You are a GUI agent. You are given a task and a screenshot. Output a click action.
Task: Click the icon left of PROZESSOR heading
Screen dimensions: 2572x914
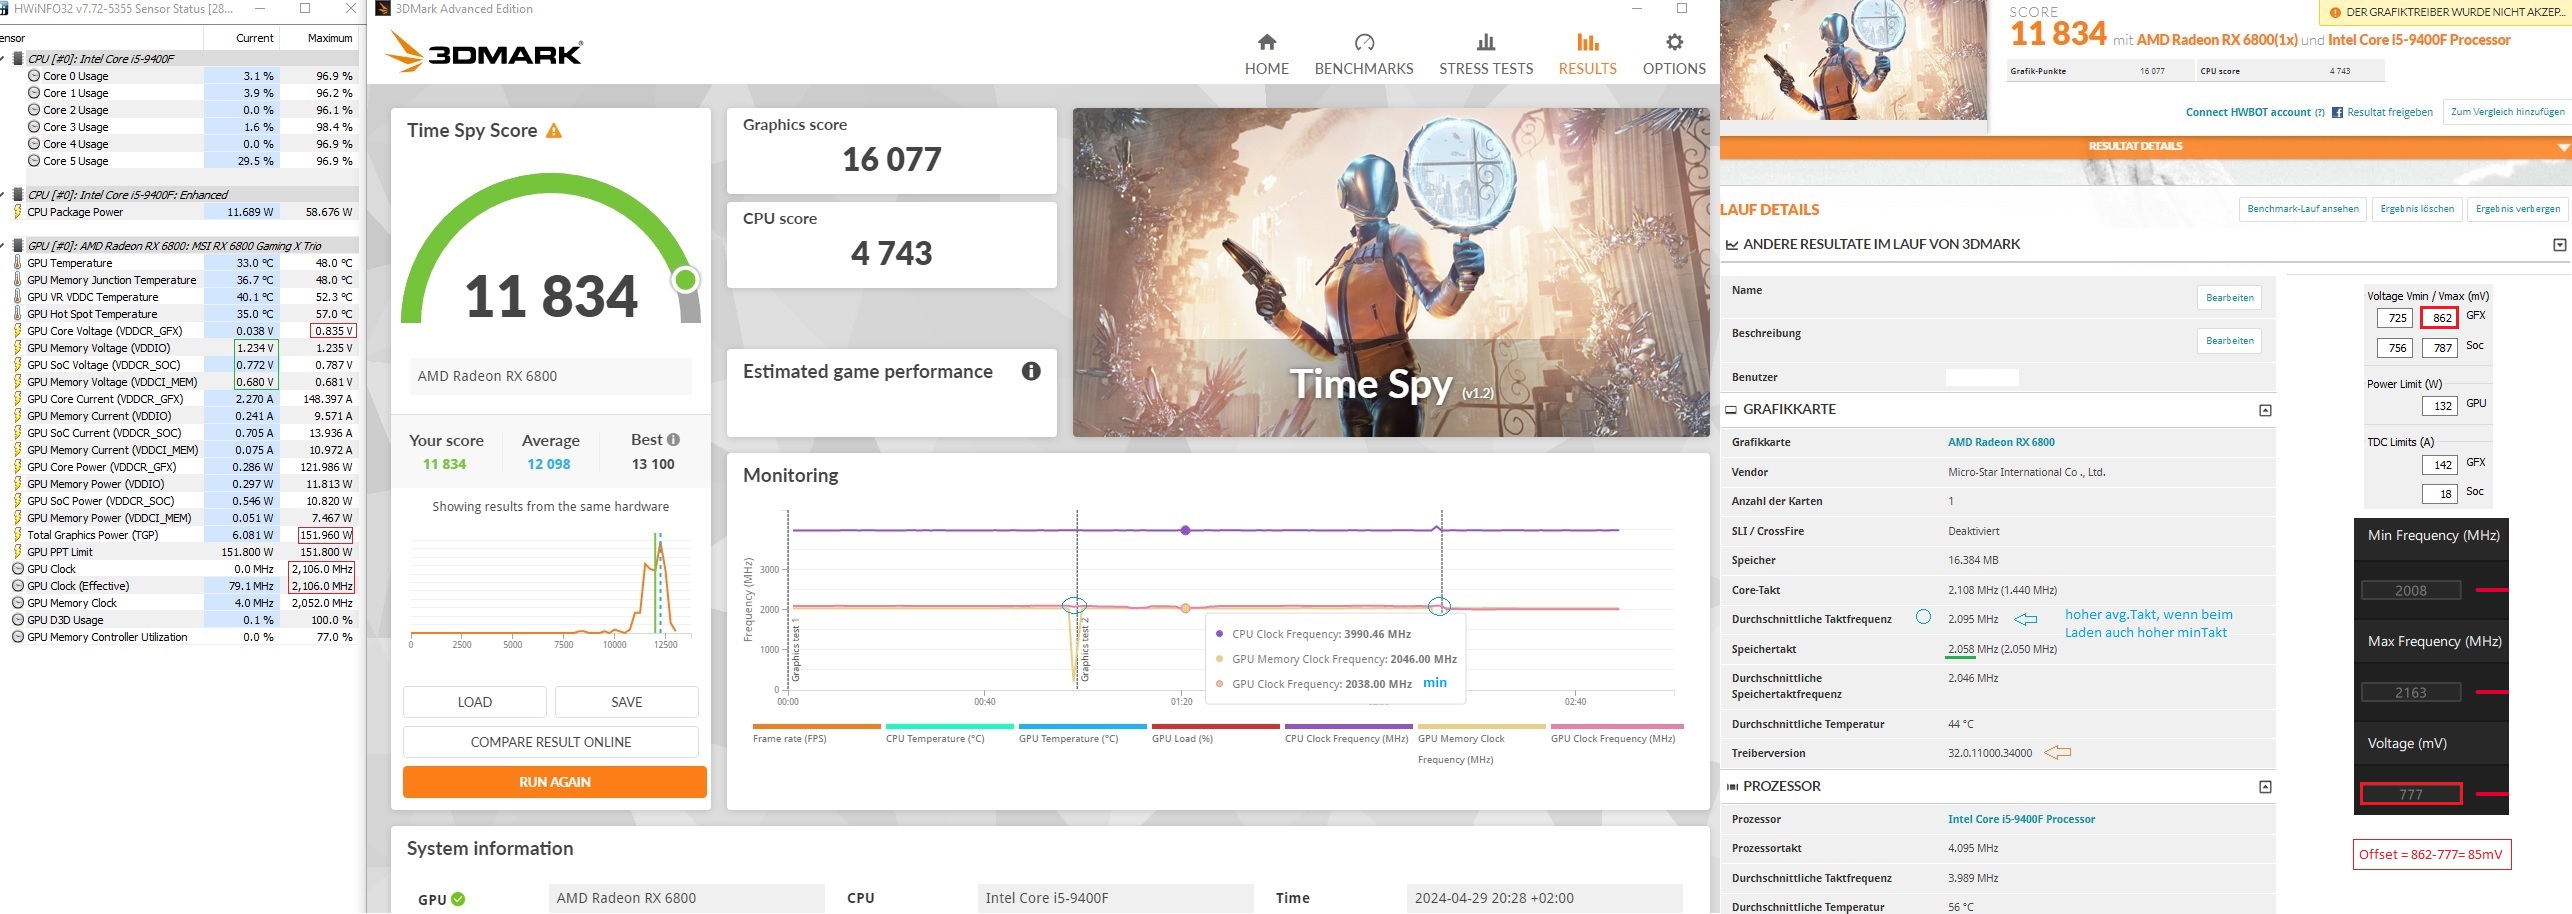[x=1732, y=787]
